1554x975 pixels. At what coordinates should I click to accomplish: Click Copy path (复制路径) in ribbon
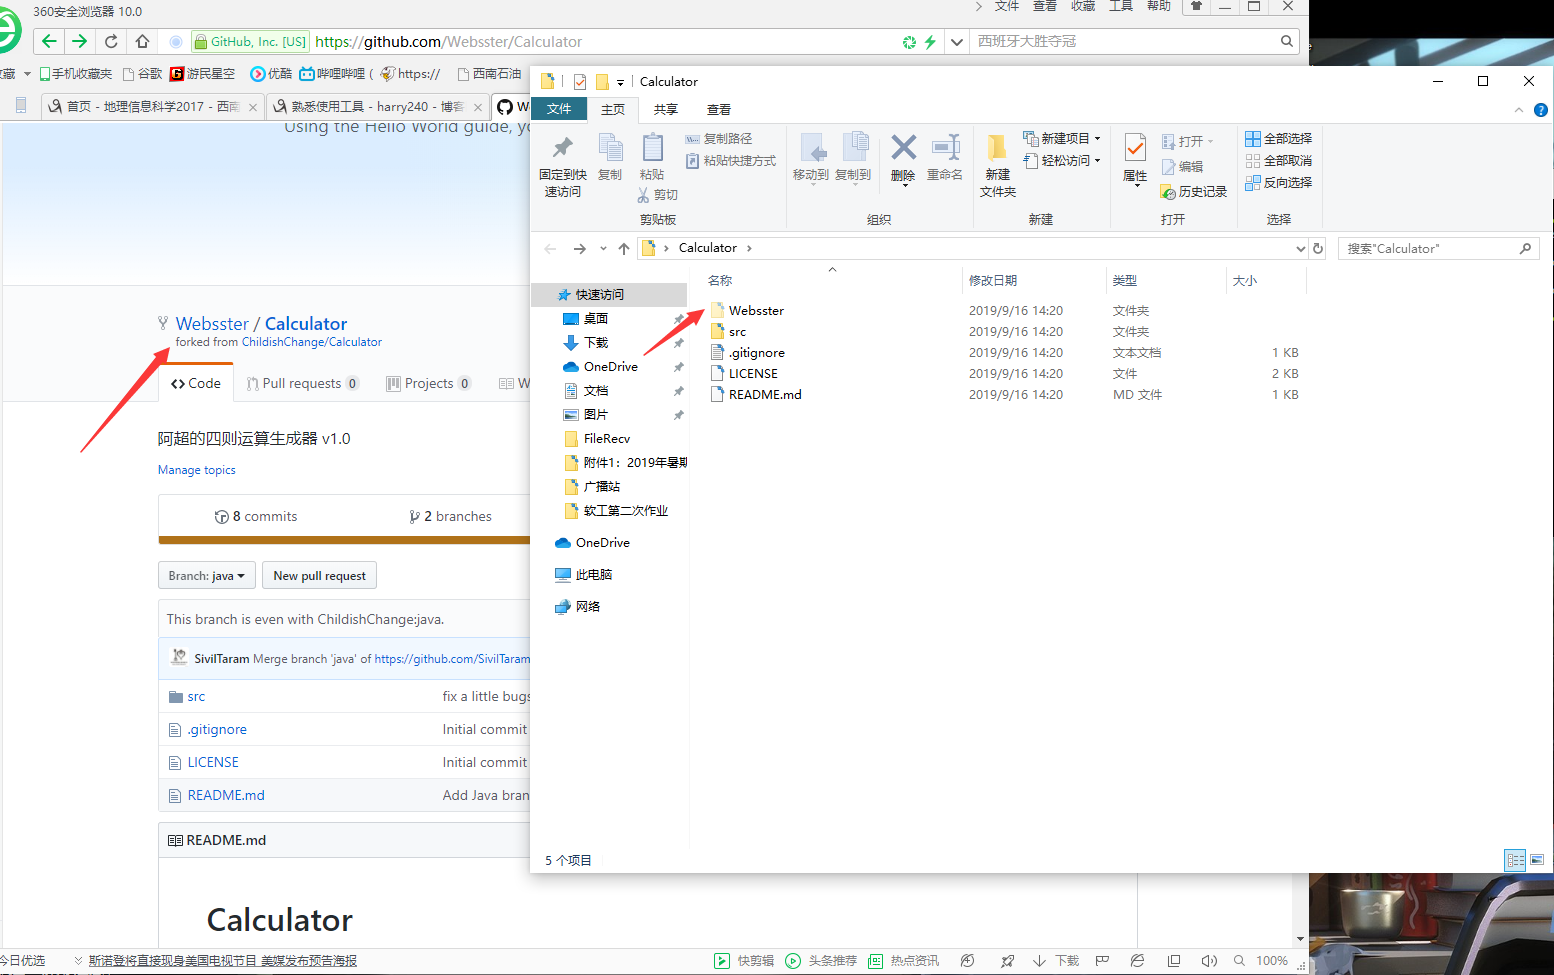tap(718, 139)
